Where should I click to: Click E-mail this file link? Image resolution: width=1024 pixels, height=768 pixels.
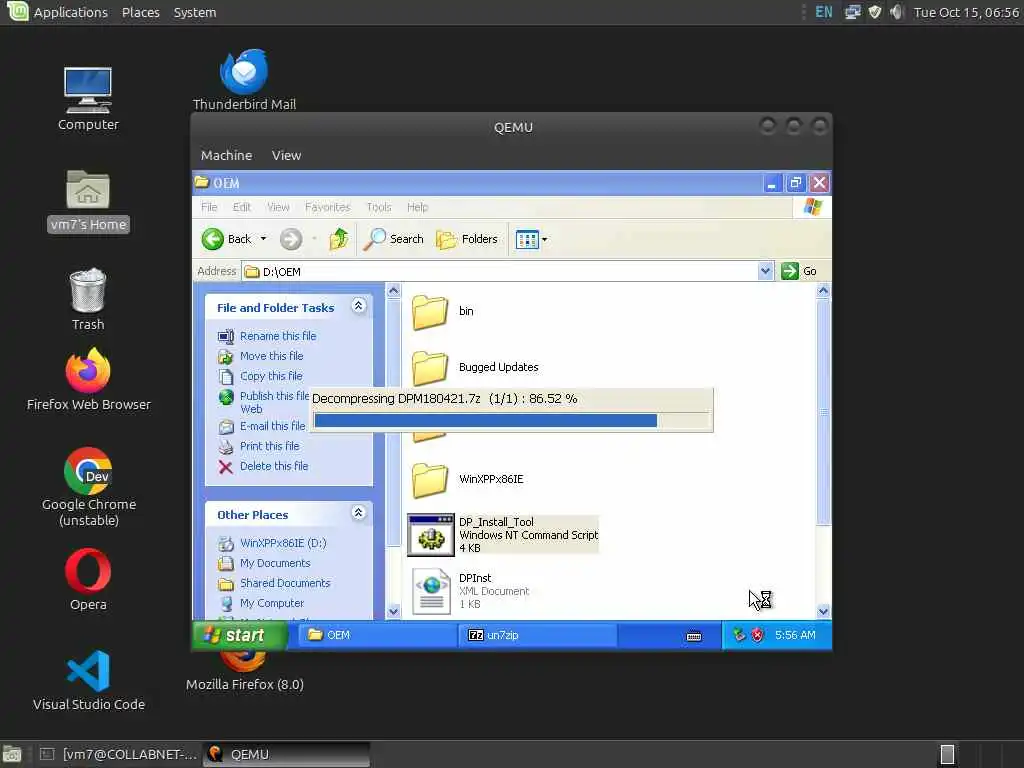click(272, 426)
